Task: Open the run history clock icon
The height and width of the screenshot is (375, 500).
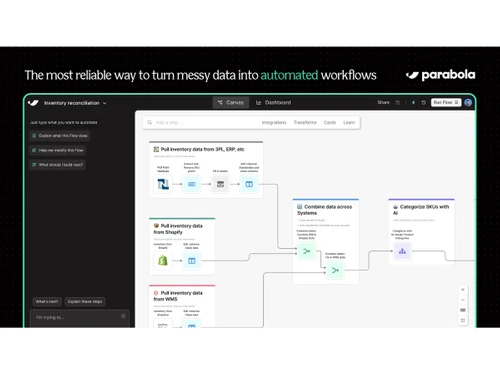Action: (x=423, y=102)
